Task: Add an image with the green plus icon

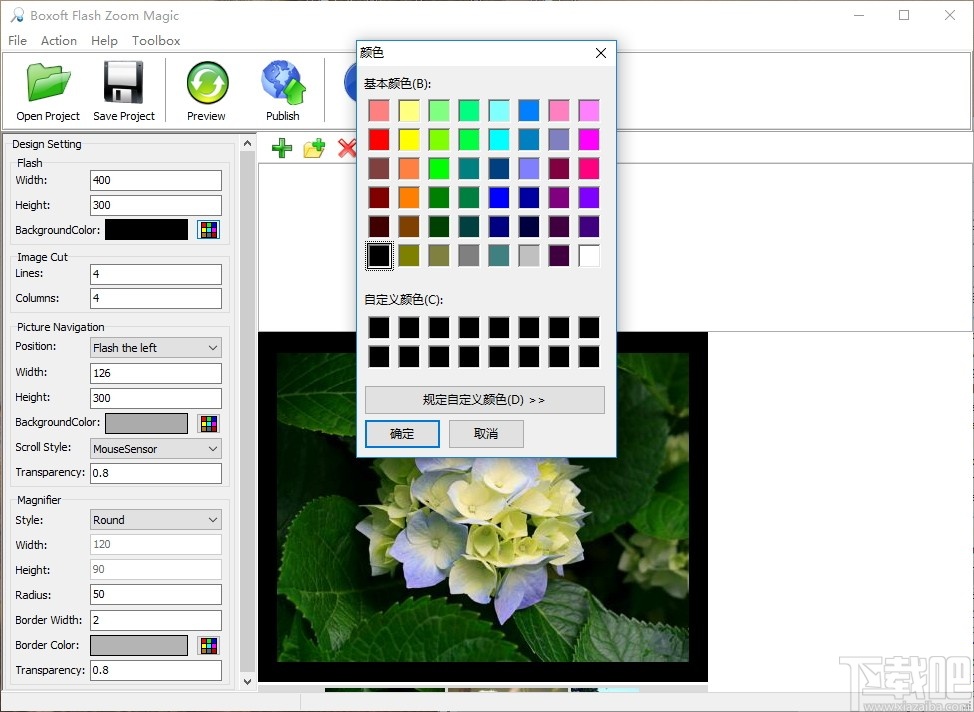Action: tap(281, 148)
